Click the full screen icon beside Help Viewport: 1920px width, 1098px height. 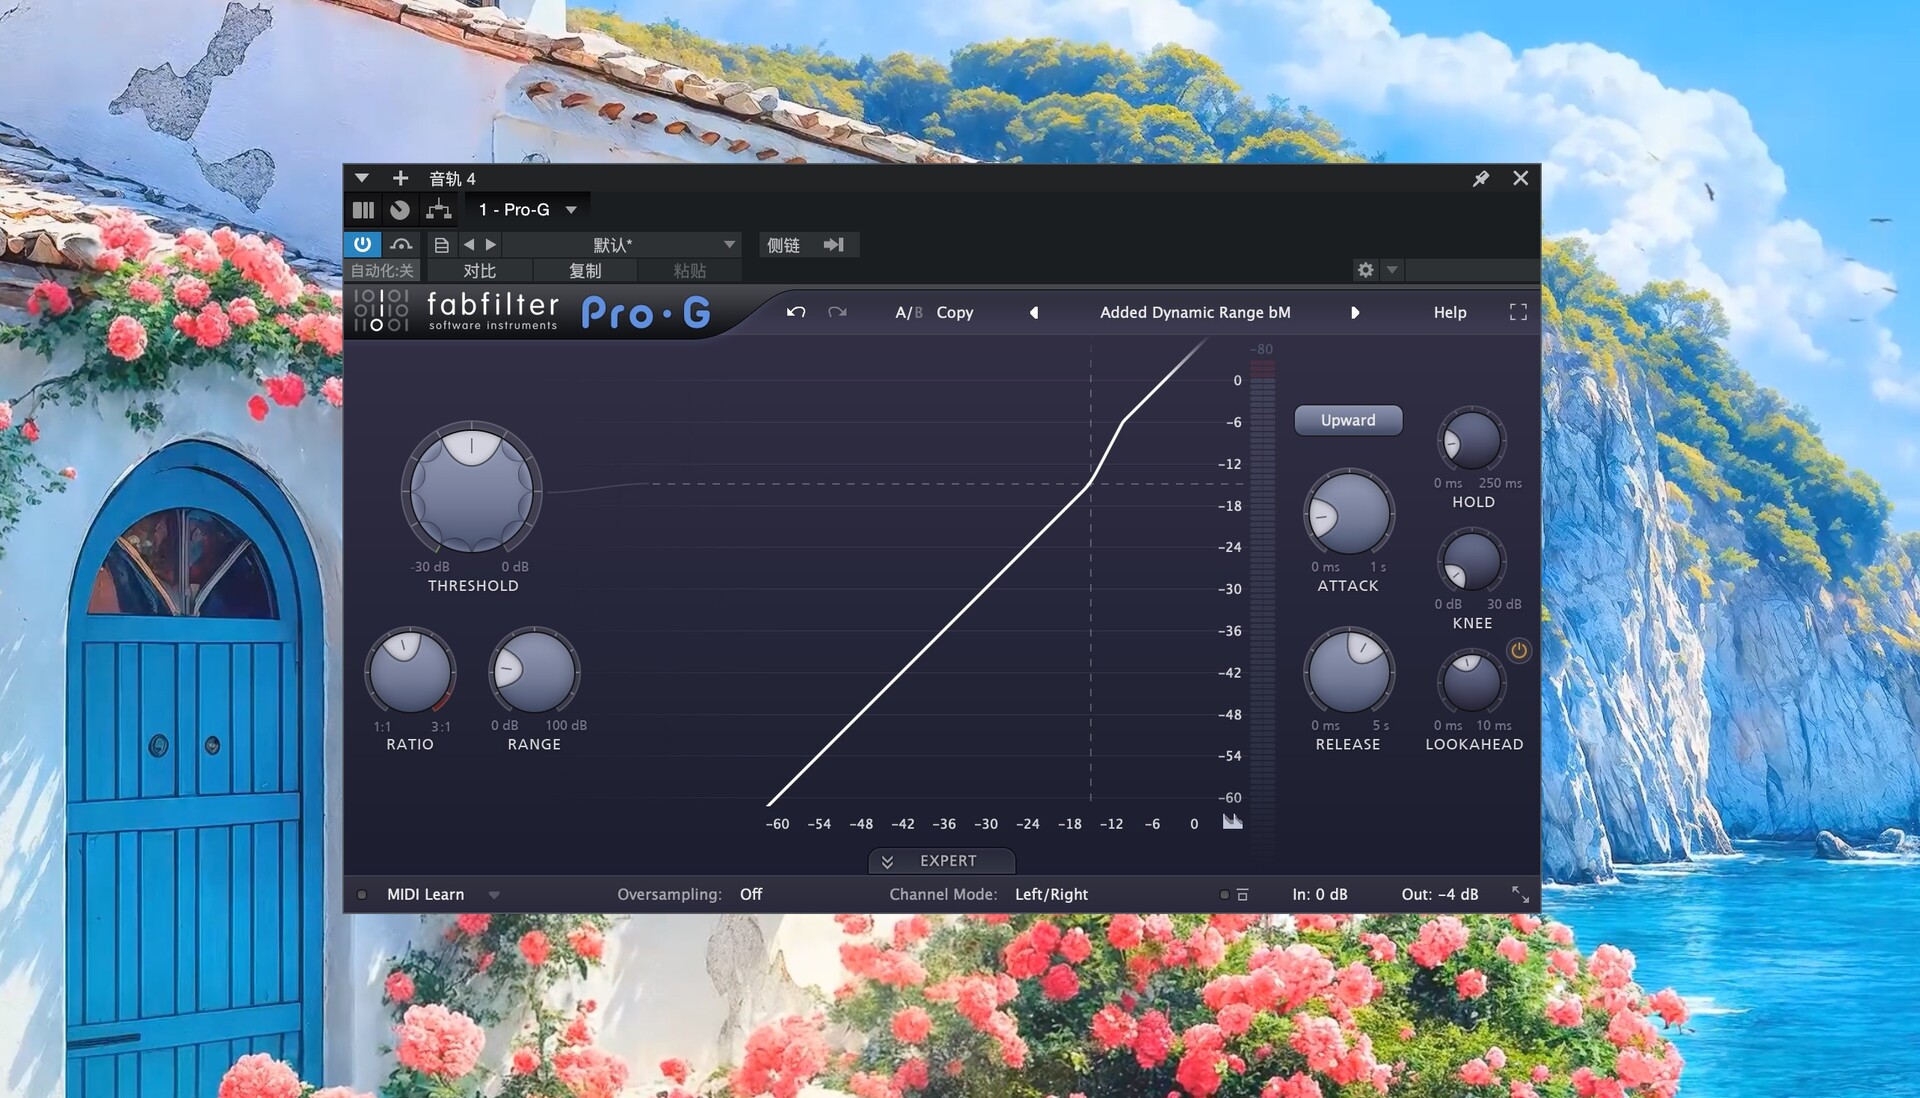pyautogui.click(x=1517, y=312)
